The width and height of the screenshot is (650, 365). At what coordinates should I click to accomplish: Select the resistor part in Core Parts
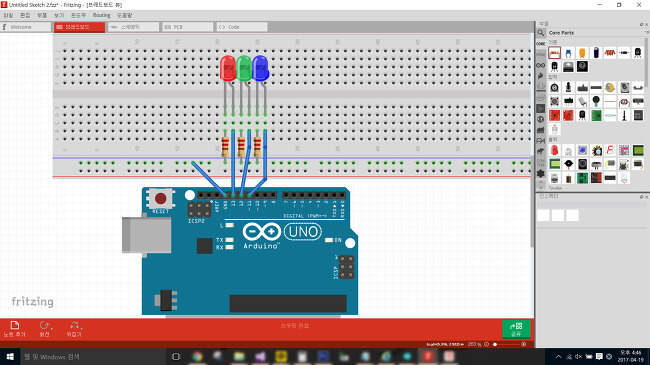pos(554,53)
